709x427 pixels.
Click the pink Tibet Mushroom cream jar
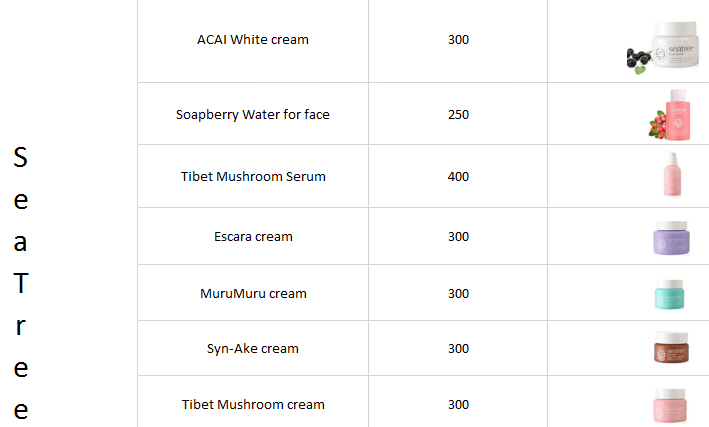pyautogui.click(x=670, y=405)
